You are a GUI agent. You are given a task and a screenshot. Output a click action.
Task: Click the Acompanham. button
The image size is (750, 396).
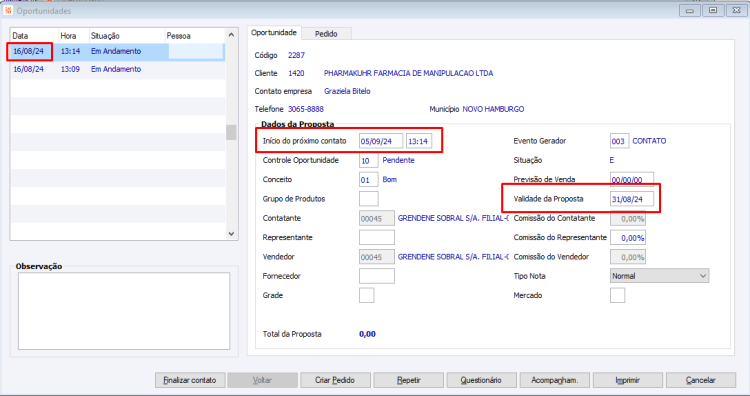point(554,380)
